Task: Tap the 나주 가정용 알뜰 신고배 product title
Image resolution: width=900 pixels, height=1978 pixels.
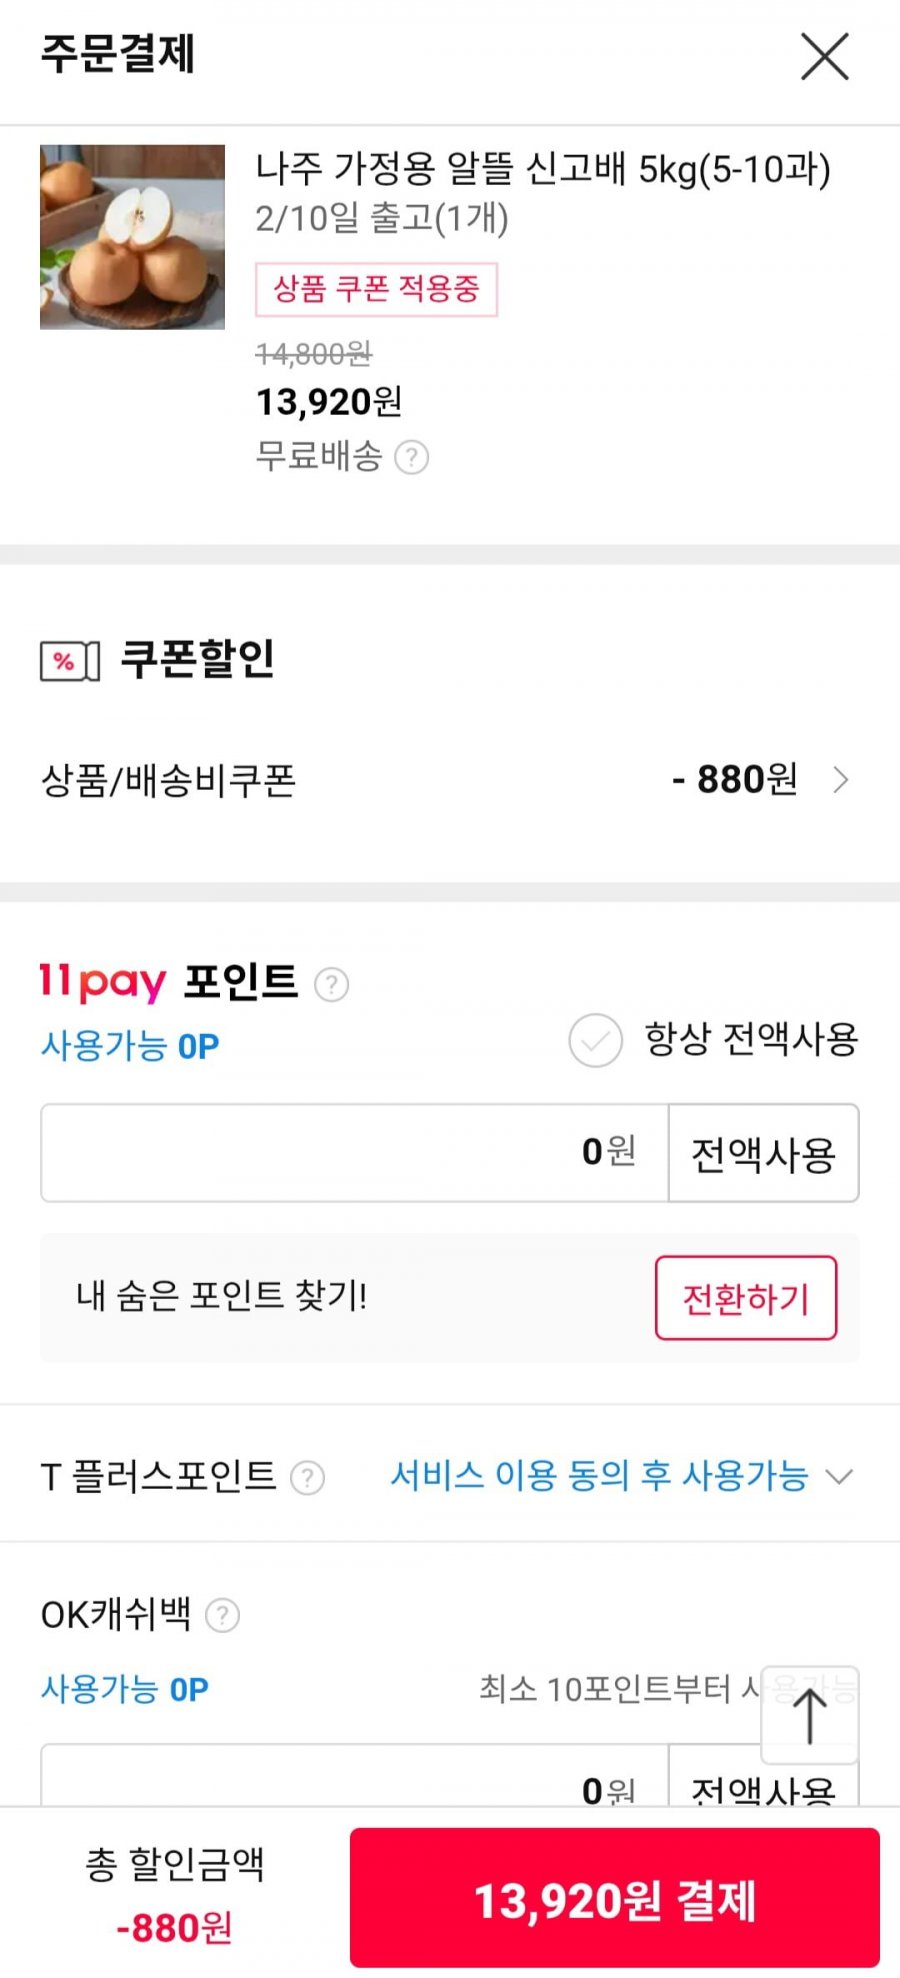Action: (543, 169)
